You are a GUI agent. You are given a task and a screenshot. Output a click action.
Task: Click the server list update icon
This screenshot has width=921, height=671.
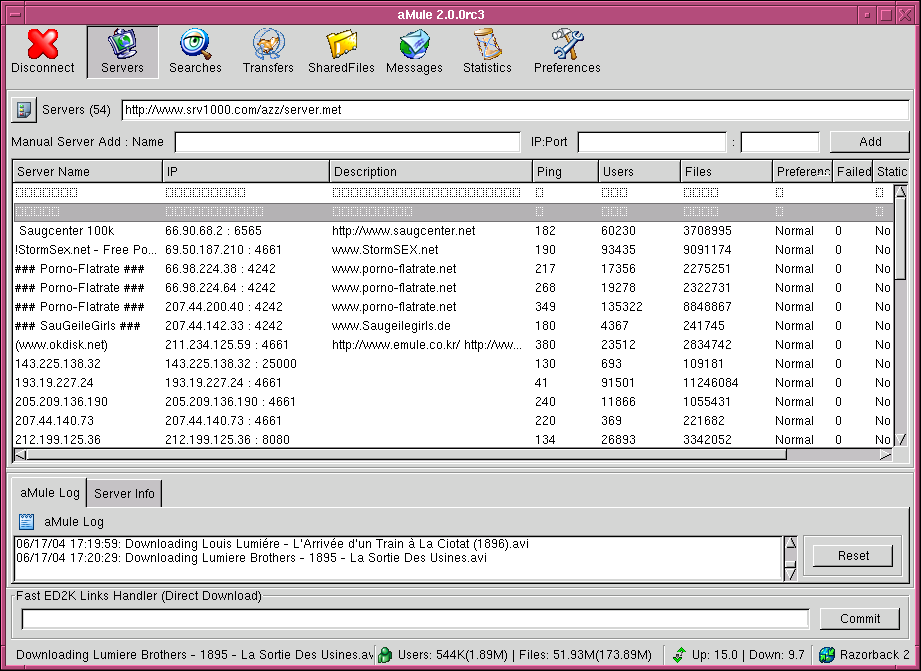click(x=23, y=109)
